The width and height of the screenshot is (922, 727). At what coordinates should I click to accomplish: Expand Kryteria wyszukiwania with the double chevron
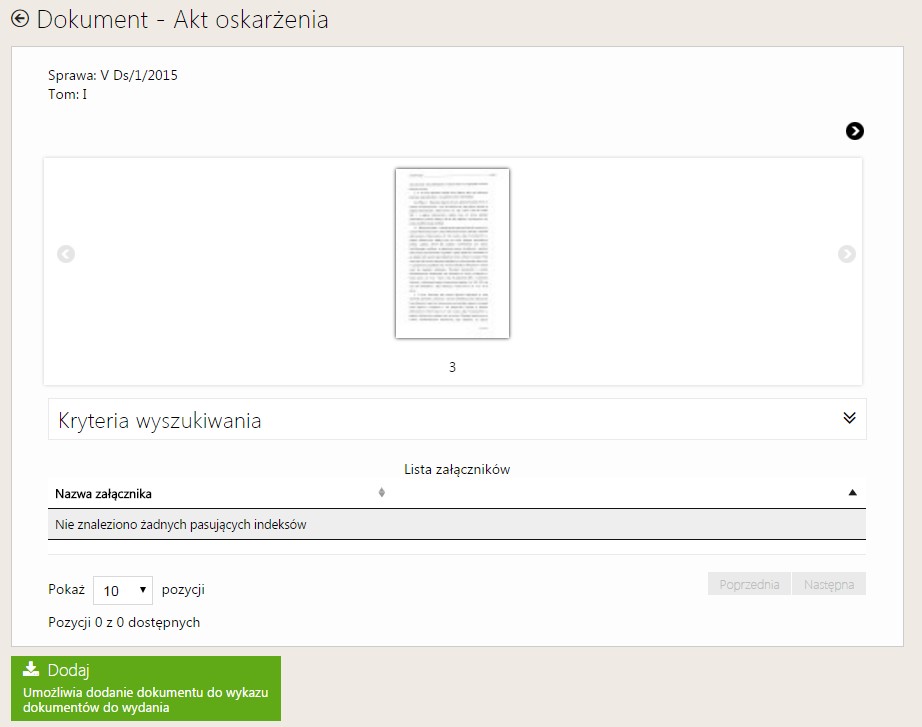coord(849,418)
